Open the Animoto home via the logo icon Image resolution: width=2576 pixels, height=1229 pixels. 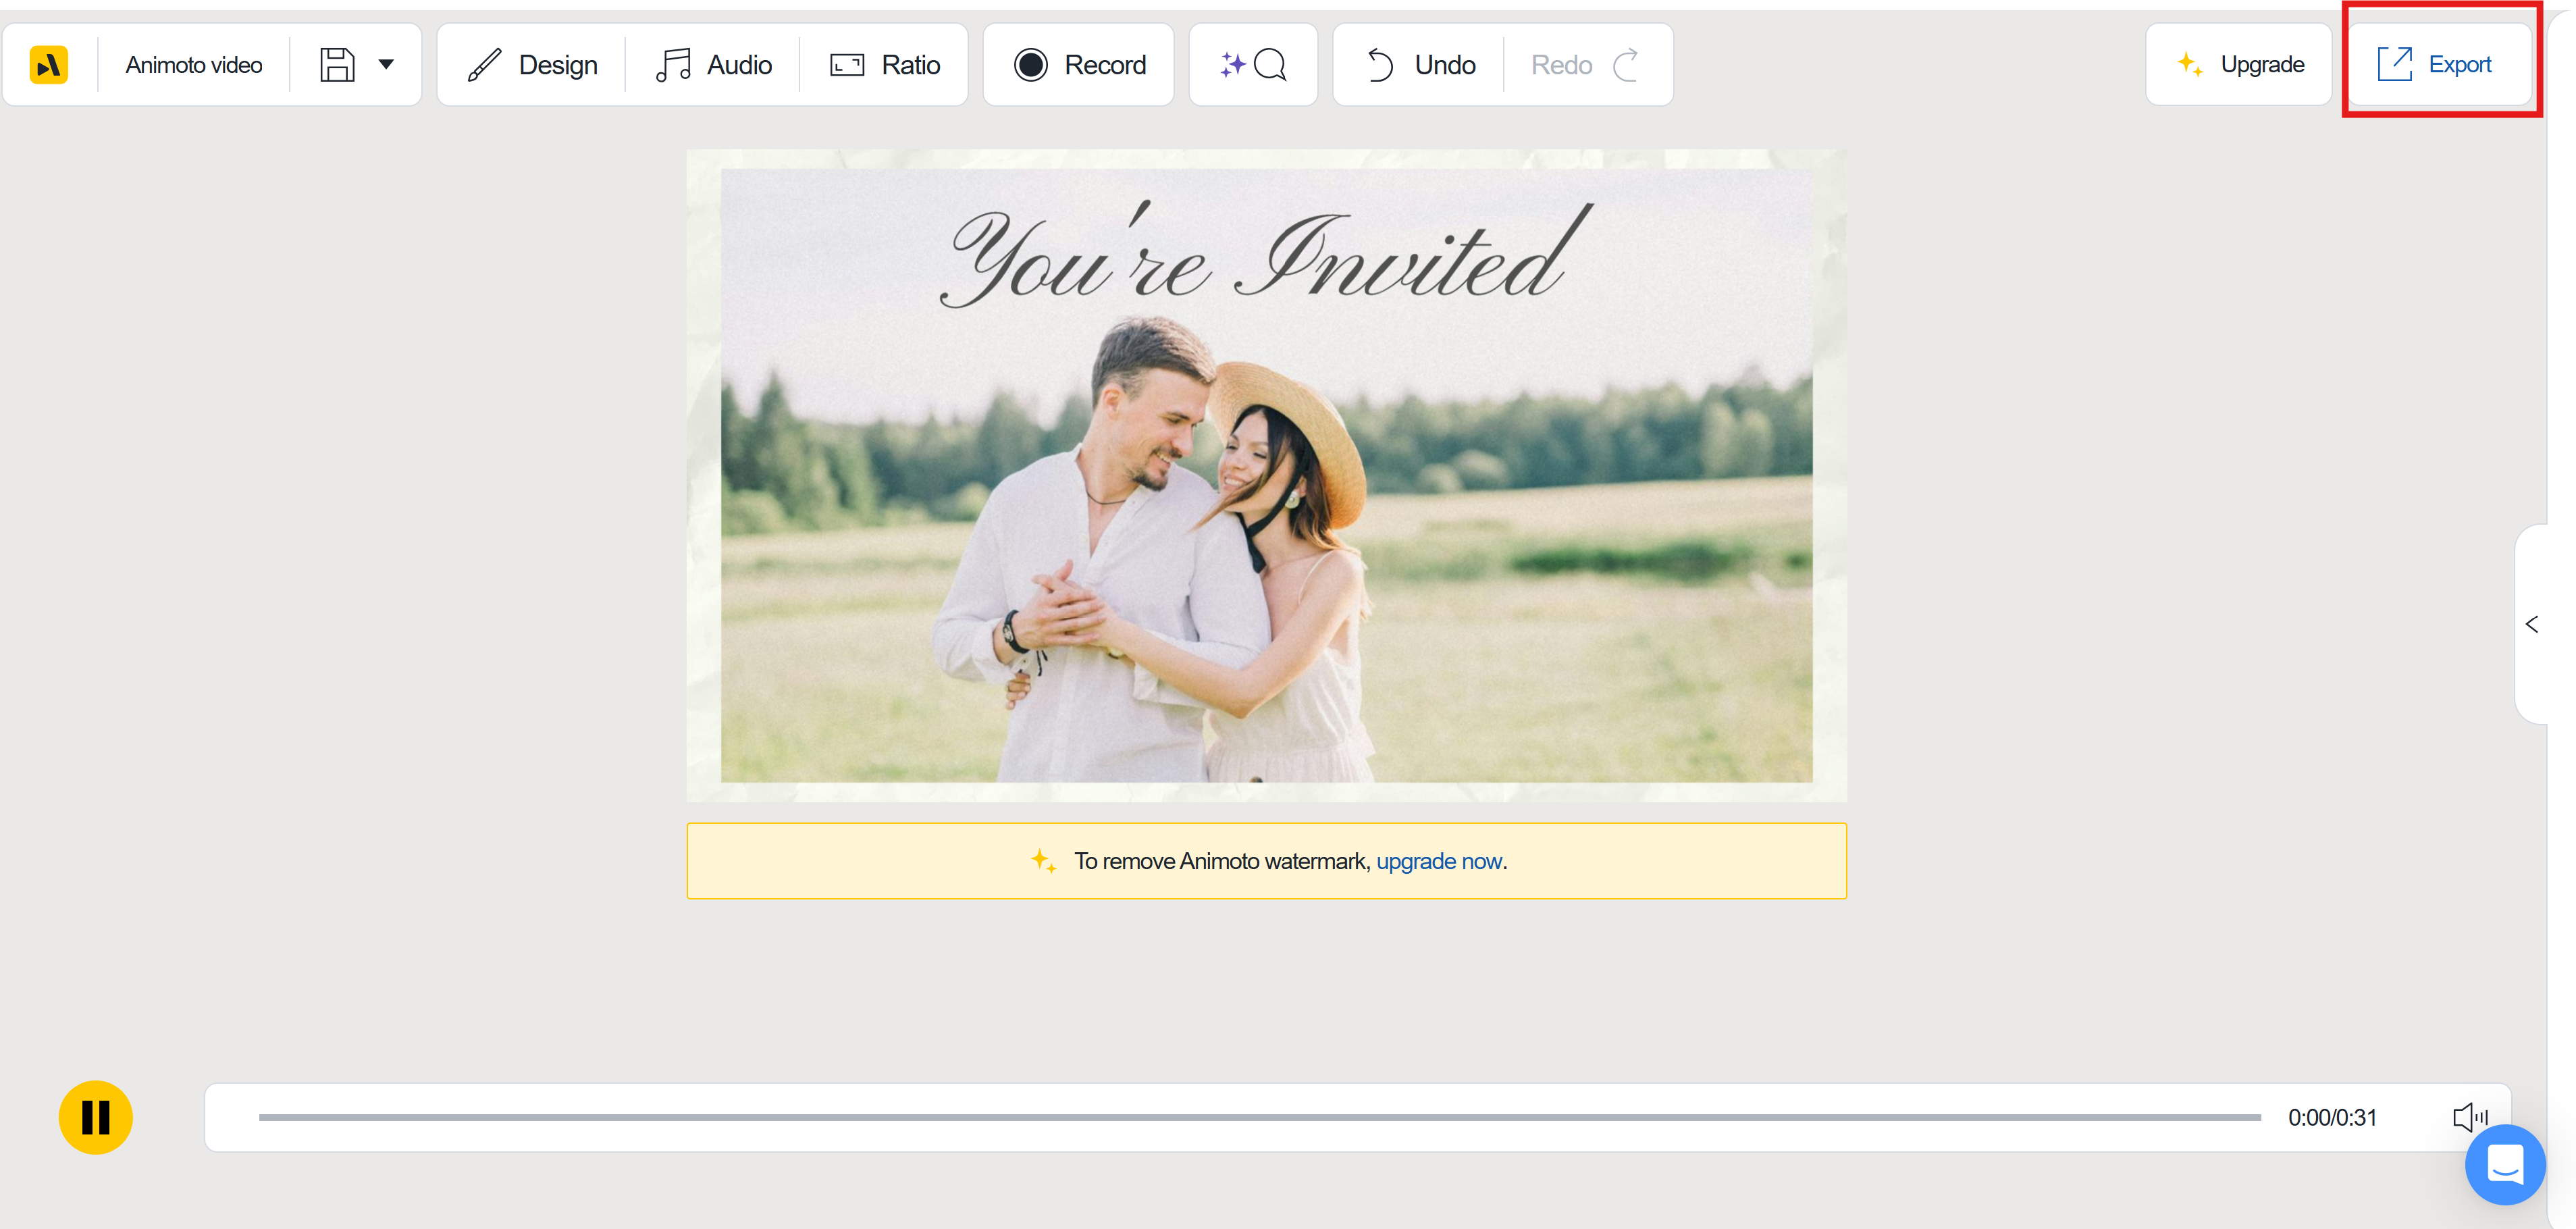48,64
